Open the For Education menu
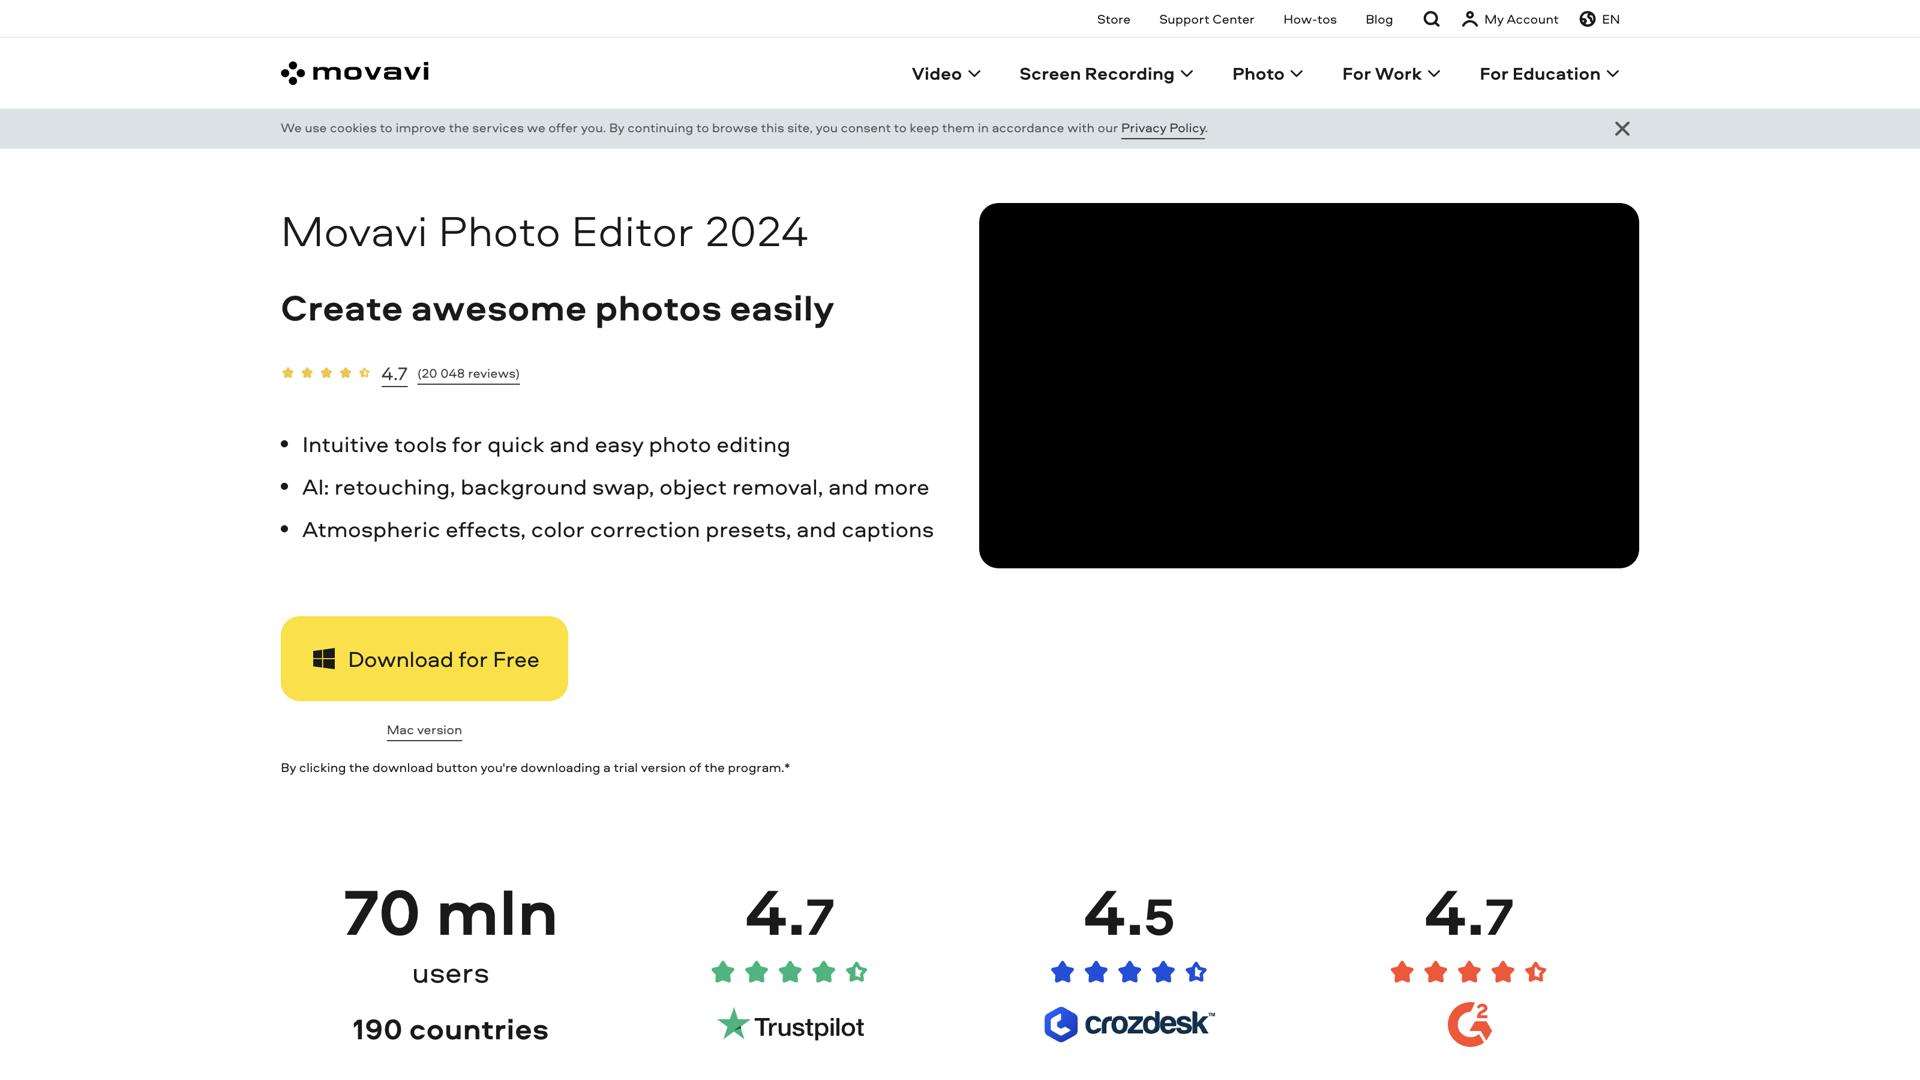This screenshot has height=1080, width=1920. 1548,74
